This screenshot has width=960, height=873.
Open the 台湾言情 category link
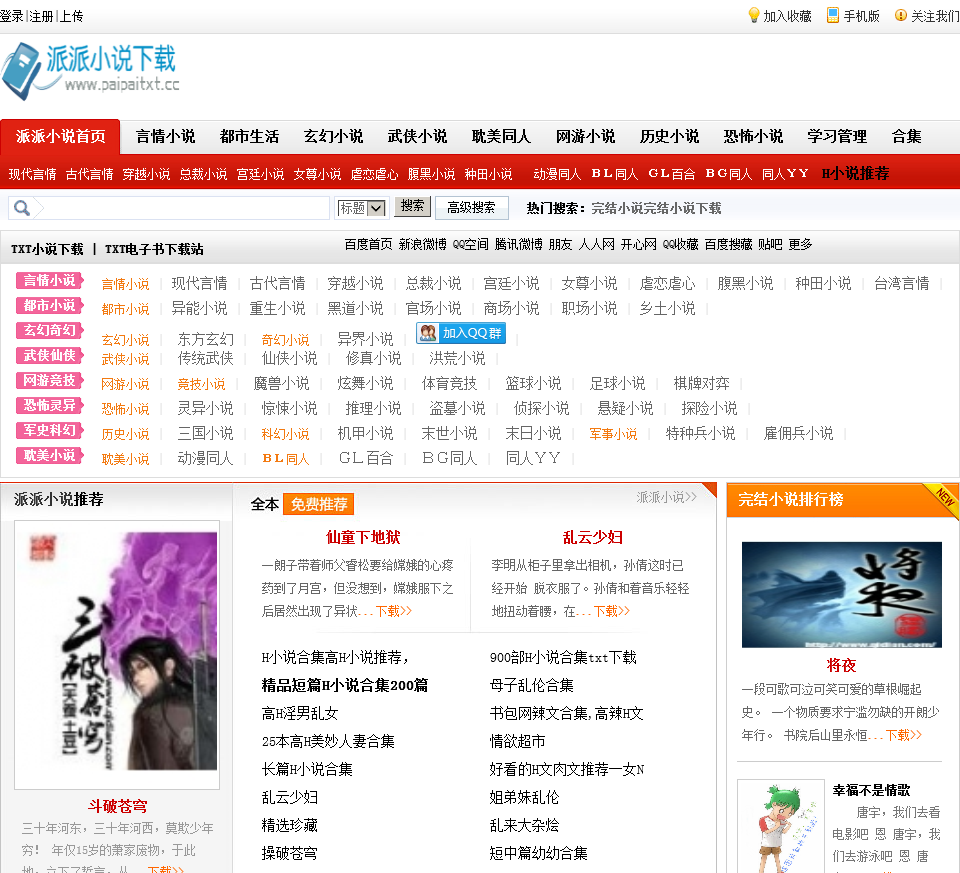click(x=902, y=283)
